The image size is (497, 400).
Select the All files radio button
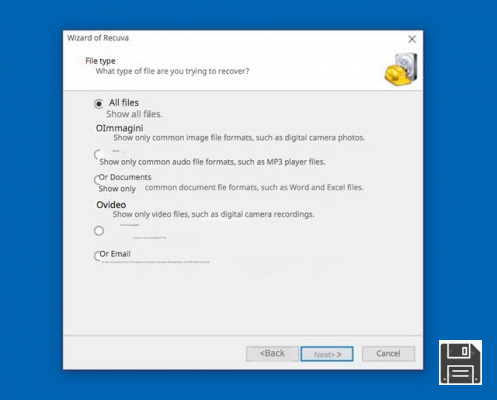98,104
